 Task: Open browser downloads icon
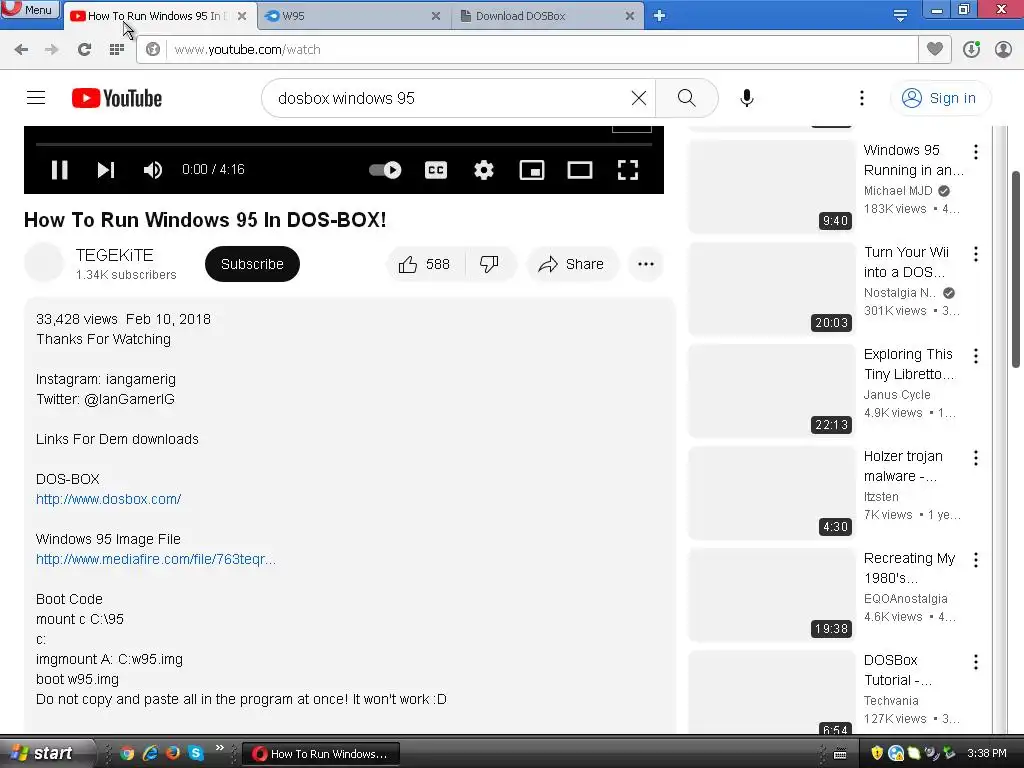pyautogui.click(x=971, y=50)
